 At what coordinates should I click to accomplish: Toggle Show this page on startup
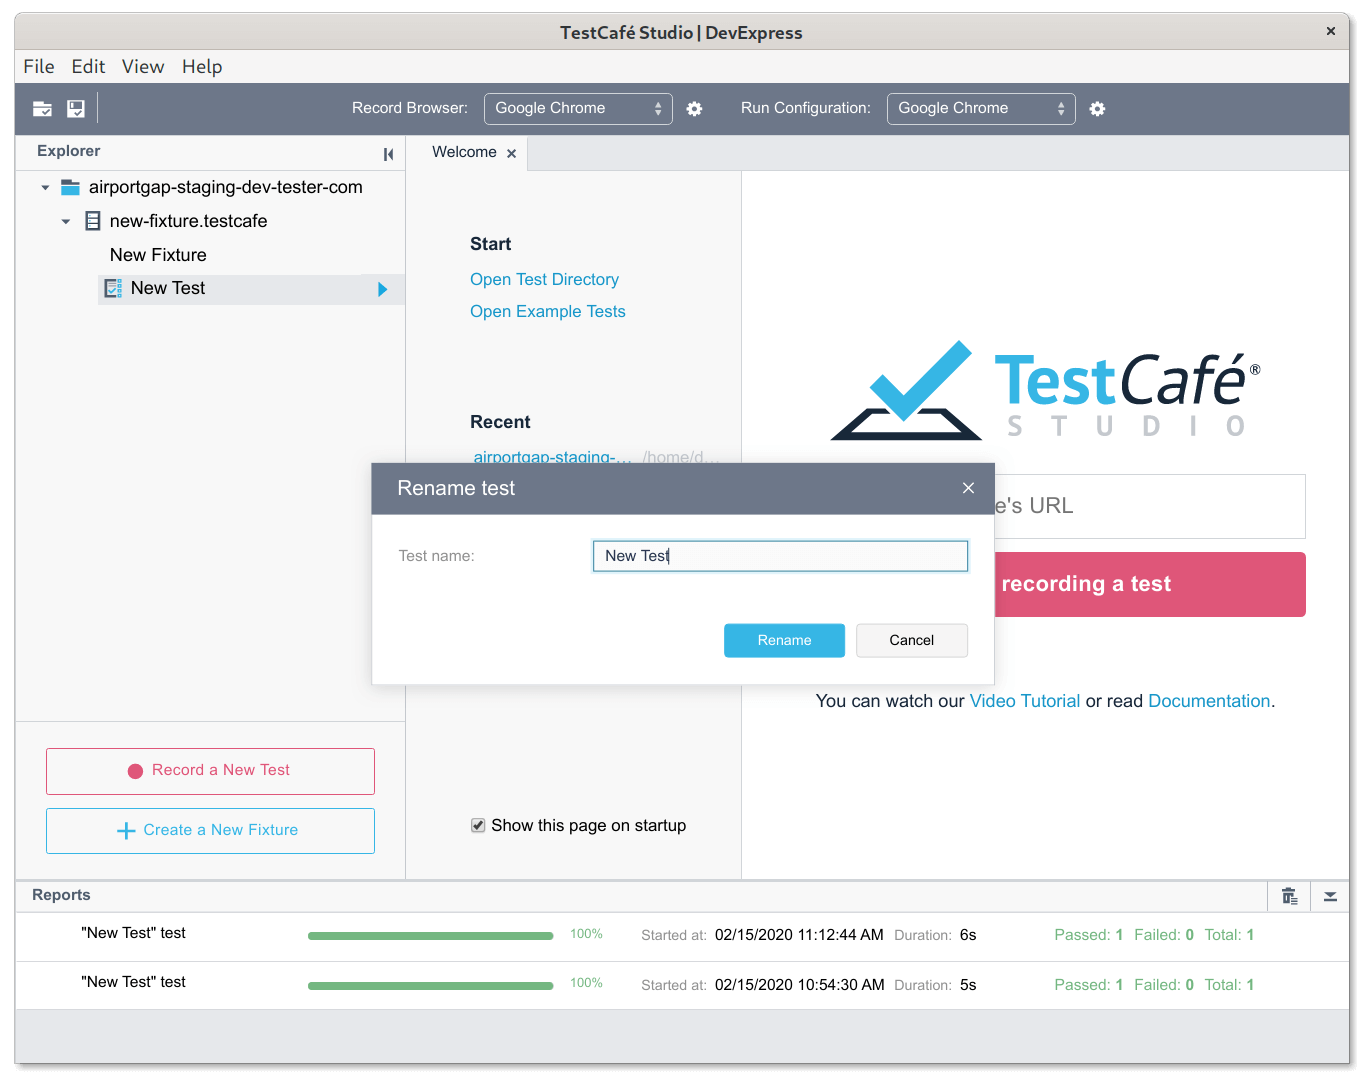478,825
